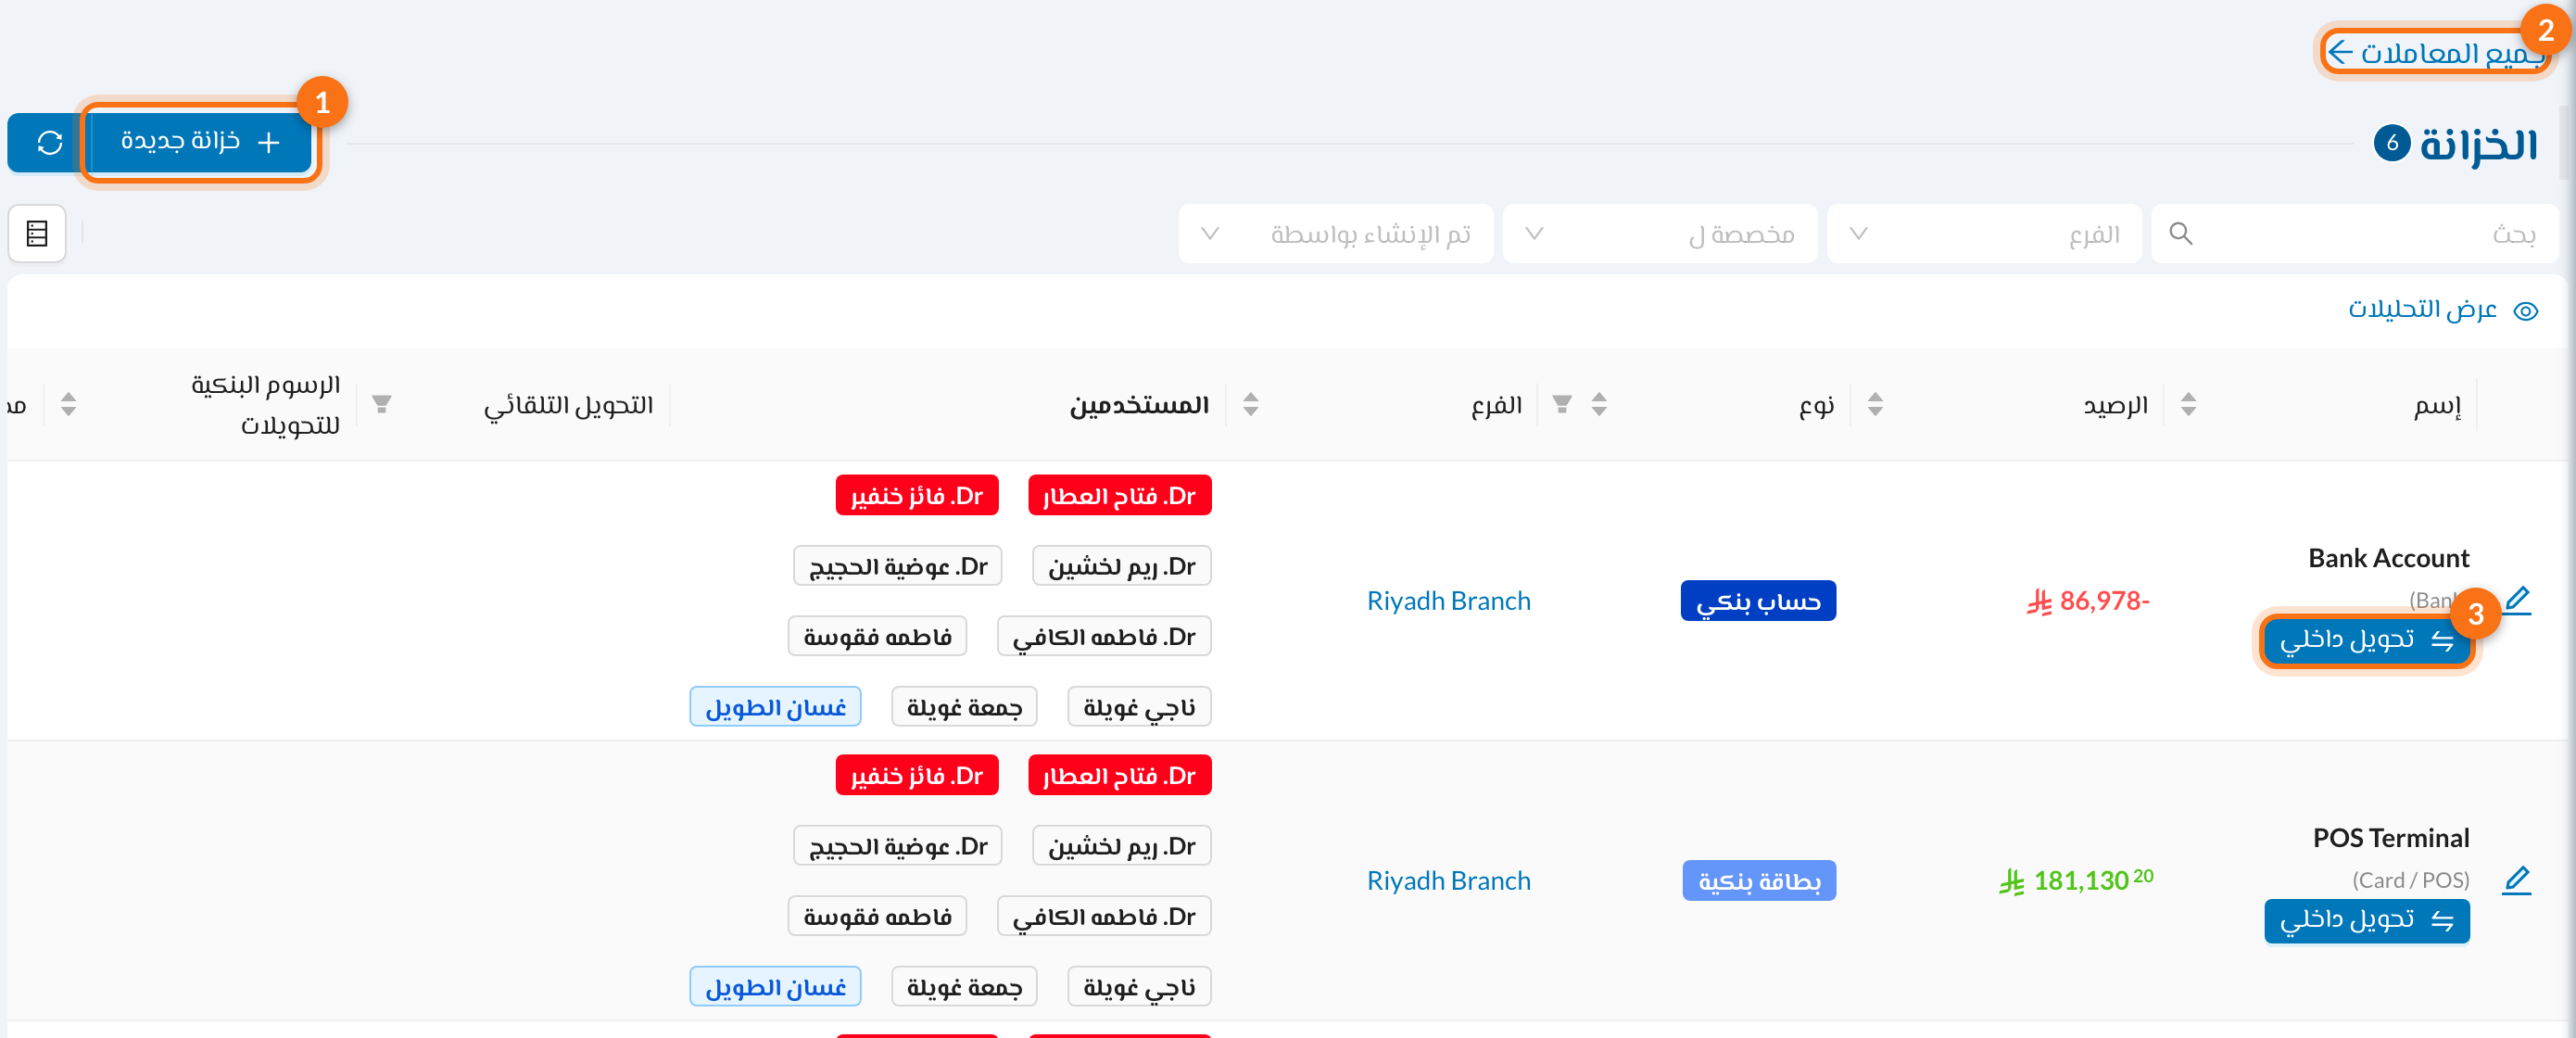Click the search magnifier icon

click(x=2180, y=233)
